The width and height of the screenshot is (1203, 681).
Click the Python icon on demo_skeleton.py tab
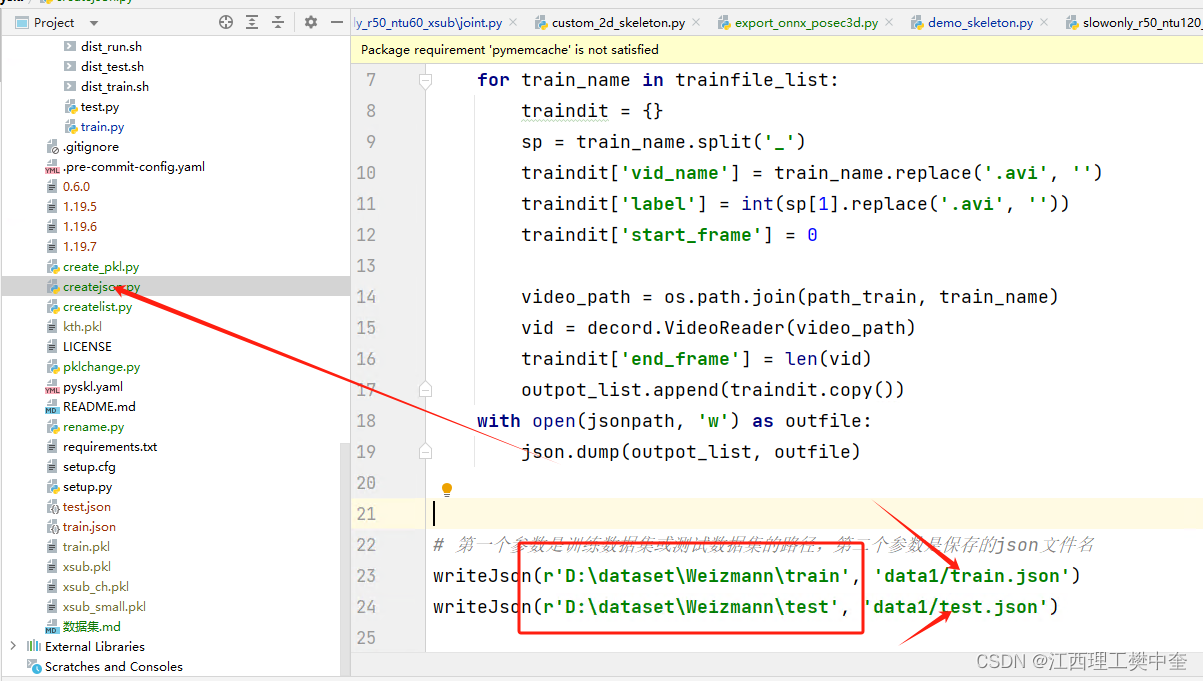click(917, 22)
